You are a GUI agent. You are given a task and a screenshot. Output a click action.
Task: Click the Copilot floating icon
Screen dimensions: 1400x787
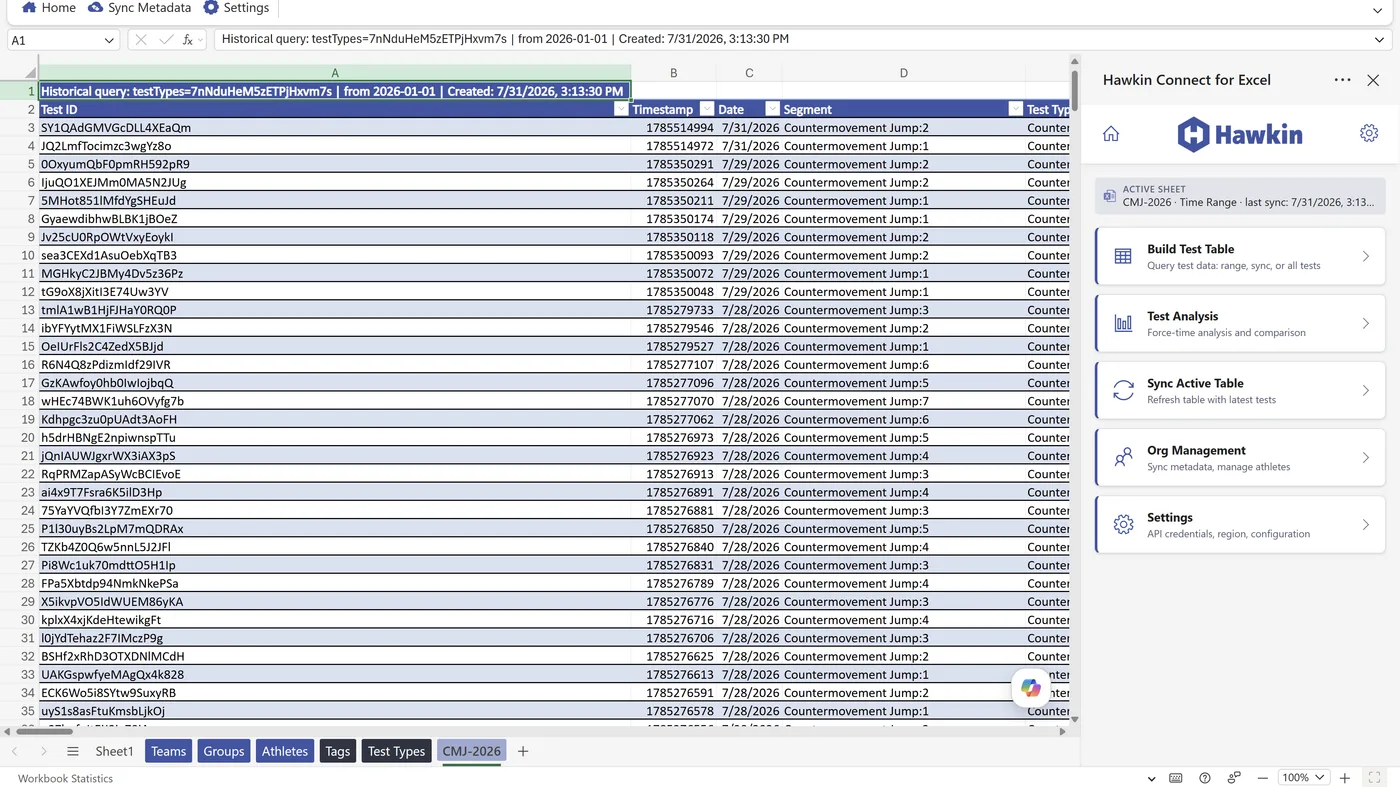click(x=1031, y=688)
